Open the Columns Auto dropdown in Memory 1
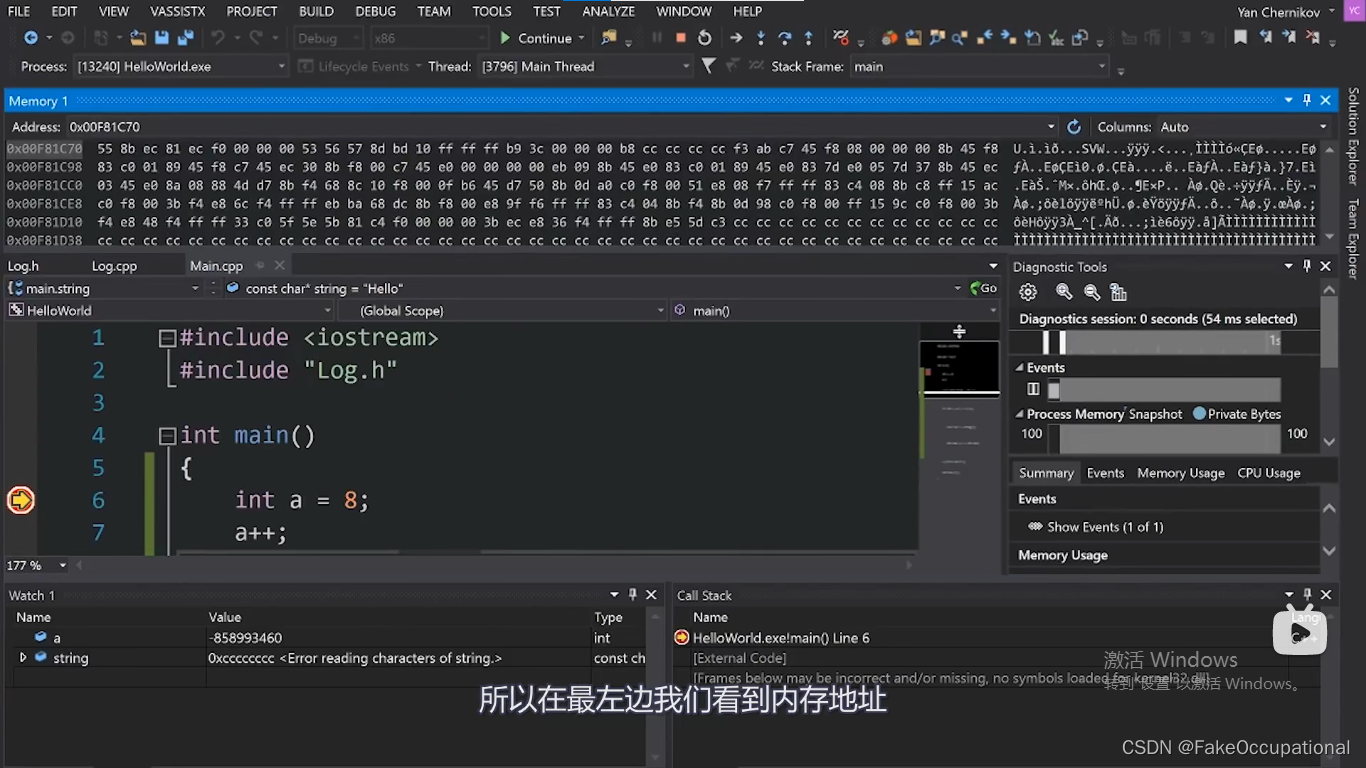 click(x=1323, y=126)
